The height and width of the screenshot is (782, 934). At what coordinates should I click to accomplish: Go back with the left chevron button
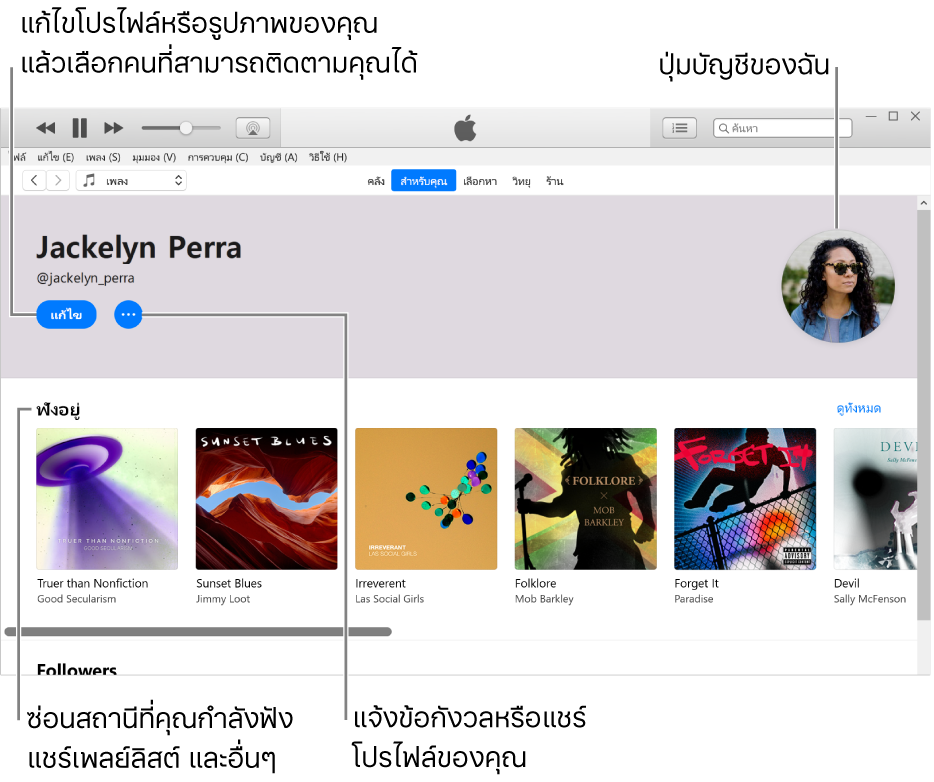(x=34, y=180)
